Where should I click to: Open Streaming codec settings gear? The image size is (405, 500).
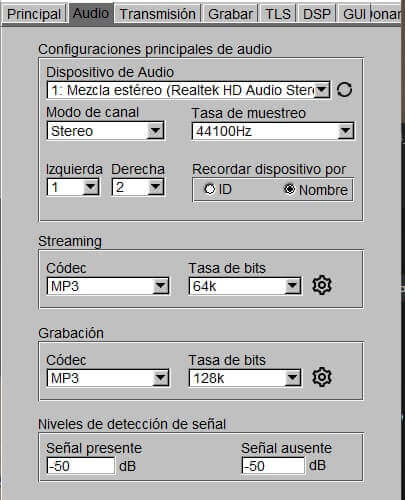(x=322, y=285)
